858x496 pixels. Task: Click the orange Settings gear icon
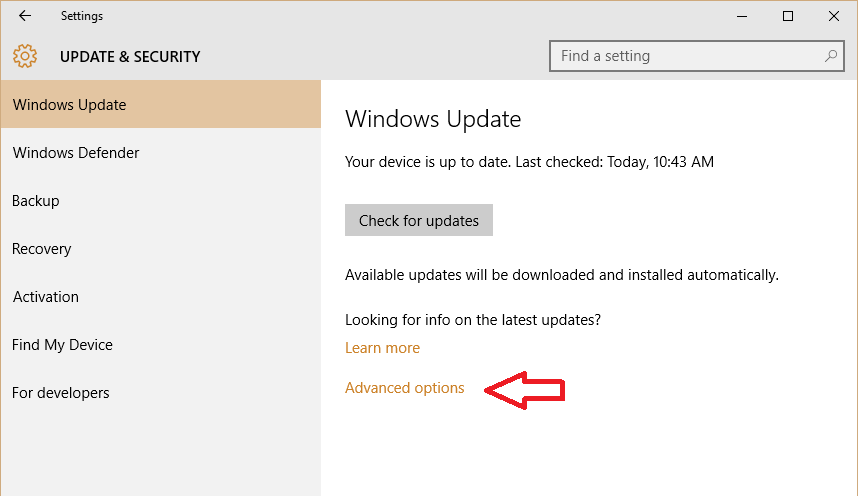(x=25, y=56)
